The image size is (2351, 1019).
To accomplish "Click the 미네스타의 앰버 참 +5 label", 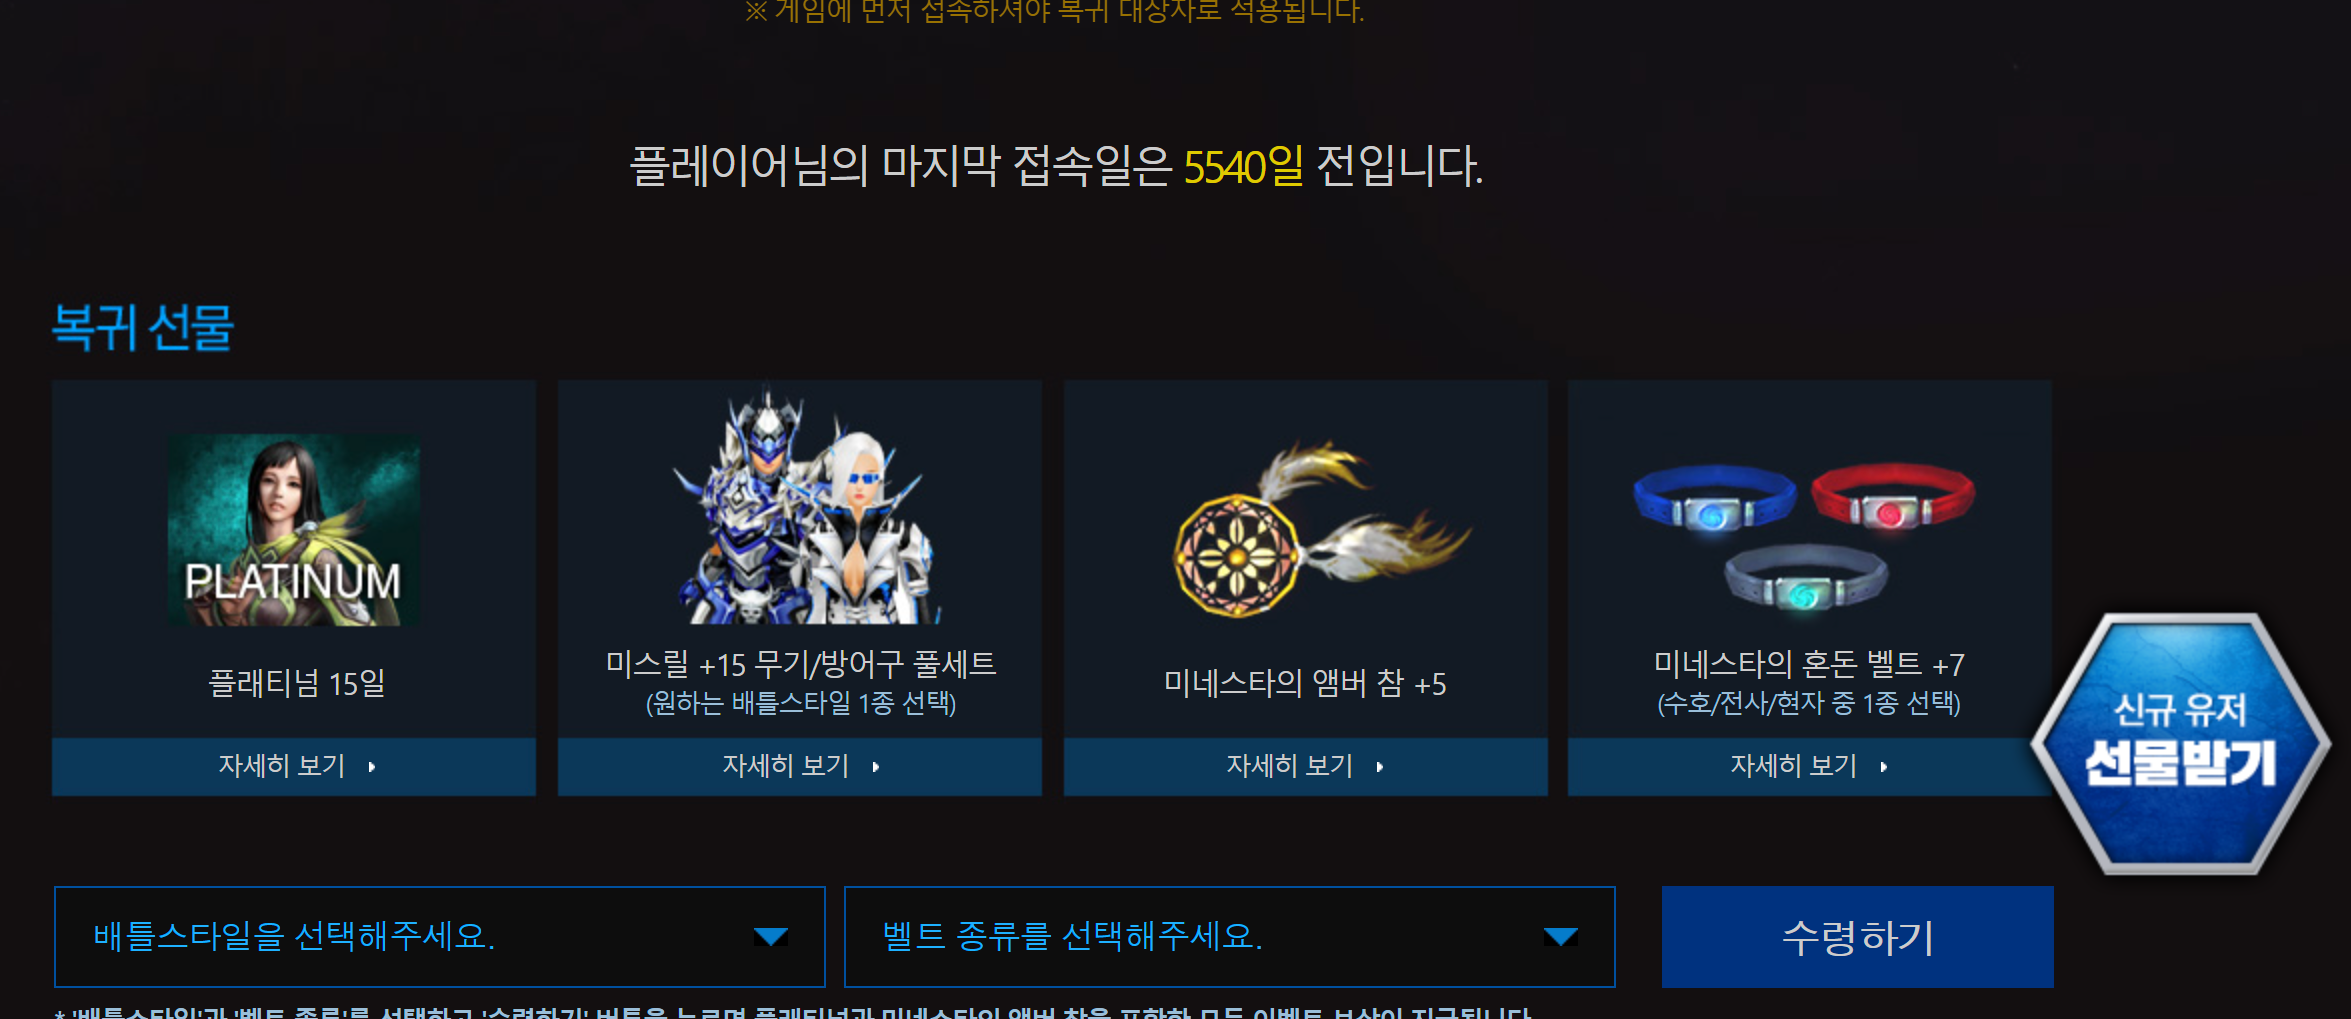I will pos(1305,684).
